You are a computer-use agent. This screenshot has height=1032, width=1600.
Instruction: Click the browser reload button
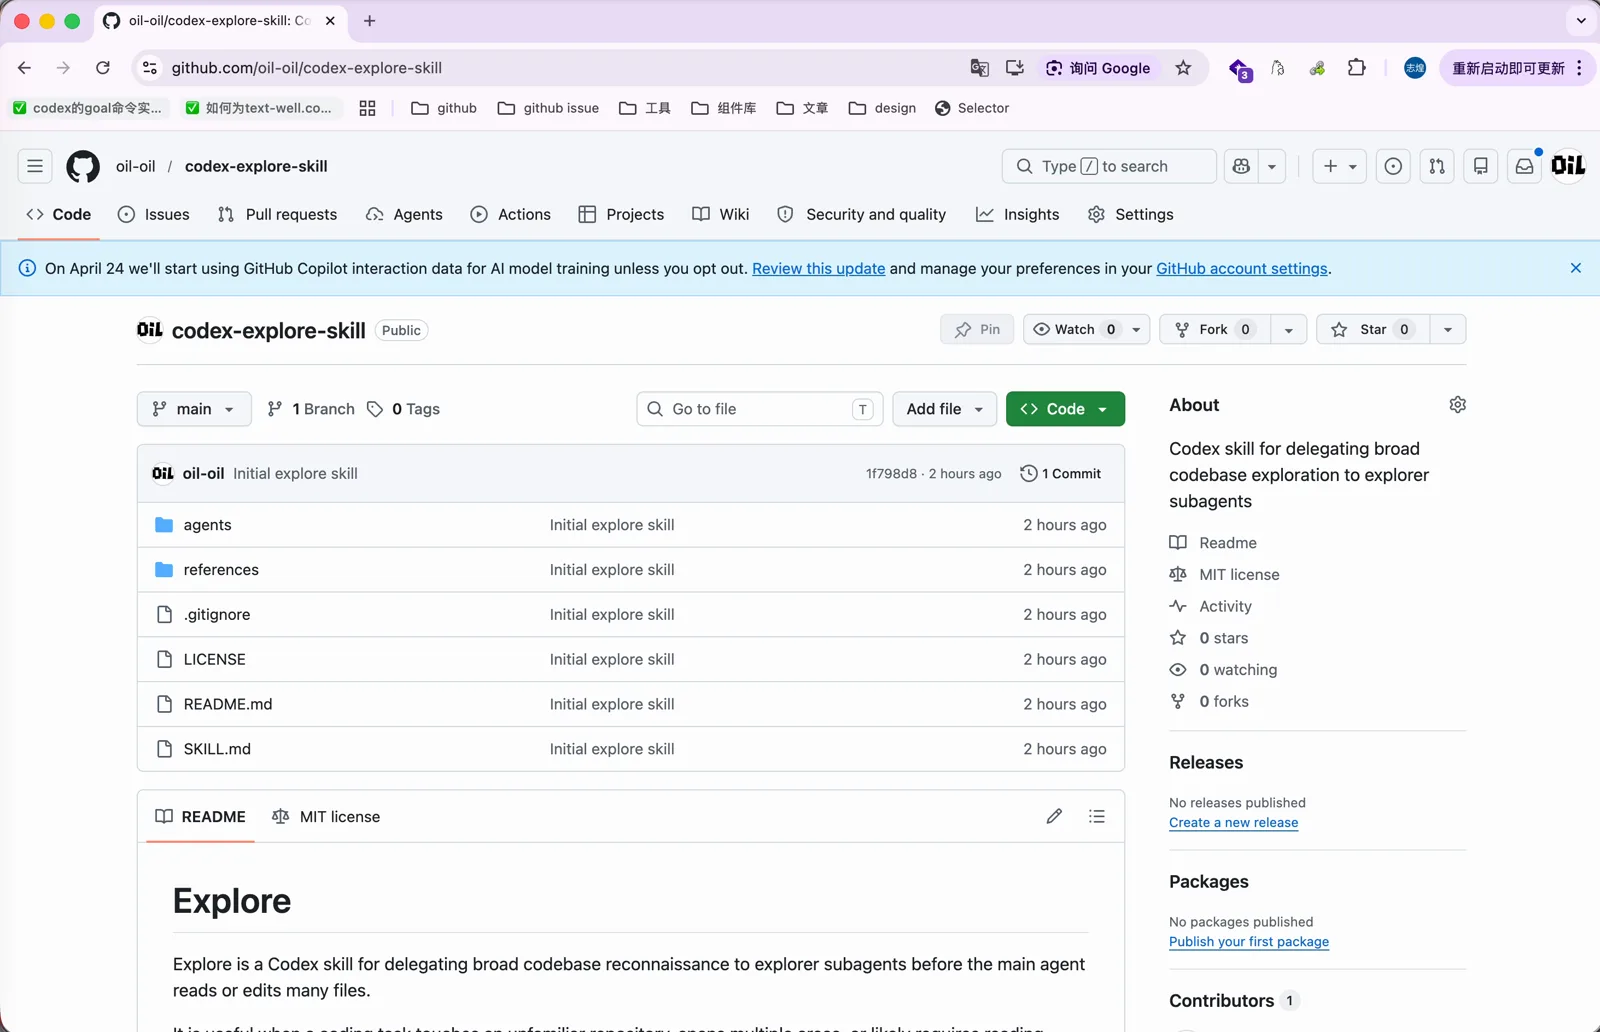point(103,68)
